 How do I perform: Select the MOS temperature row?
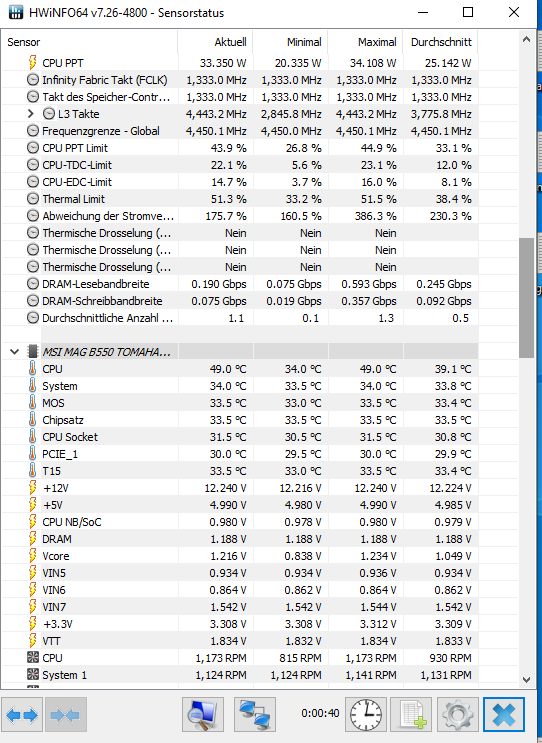240,403
